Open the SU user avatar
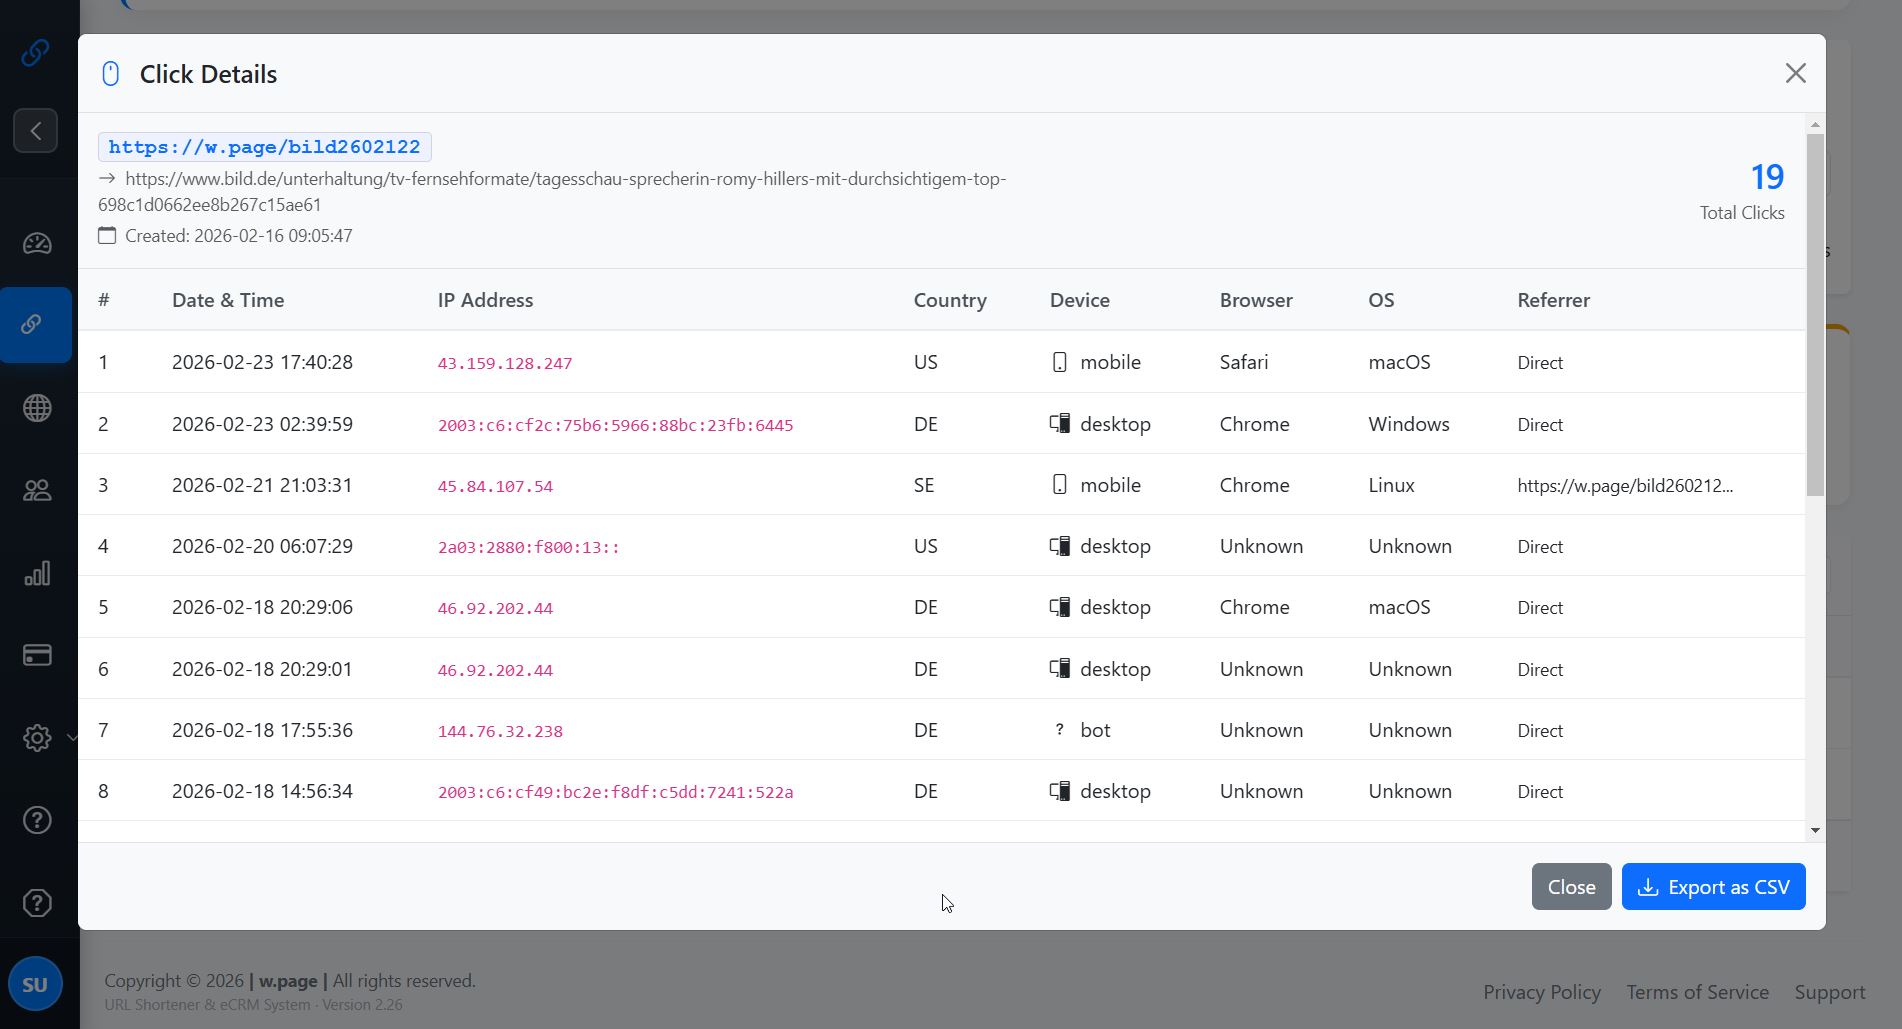 [36, 983]
